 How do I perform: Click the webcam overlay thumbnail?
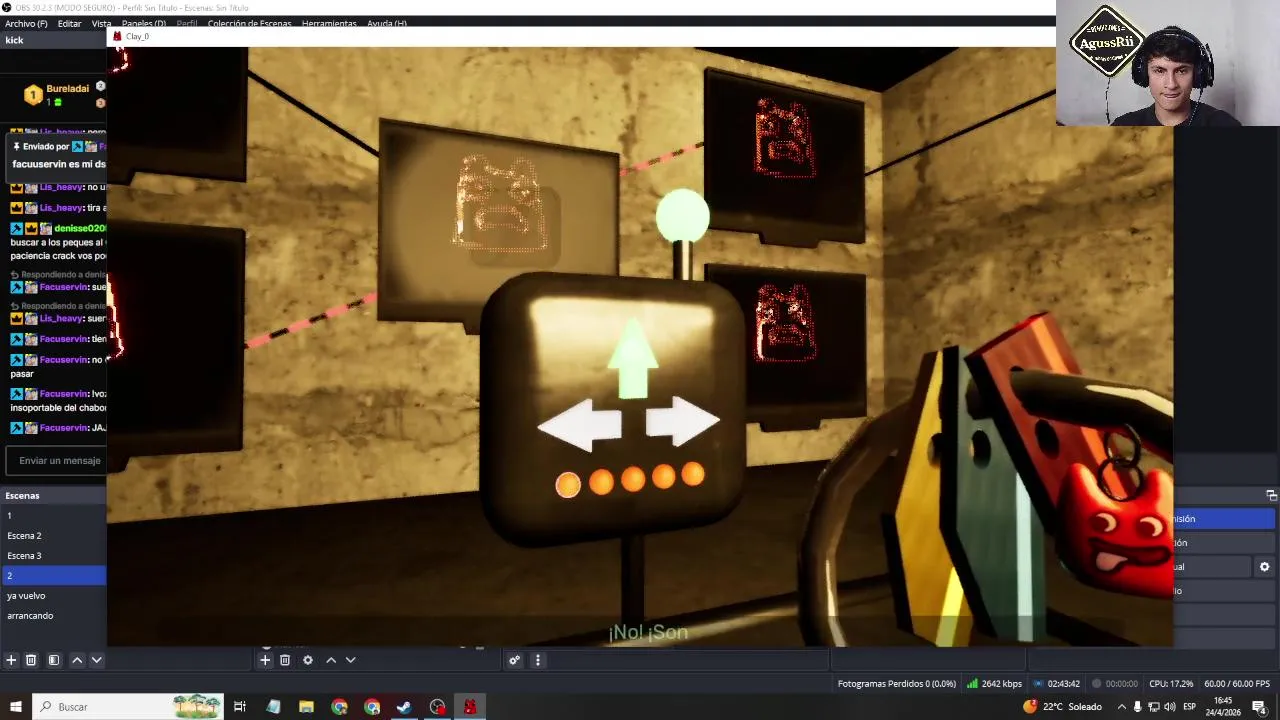coord(1168,63)
